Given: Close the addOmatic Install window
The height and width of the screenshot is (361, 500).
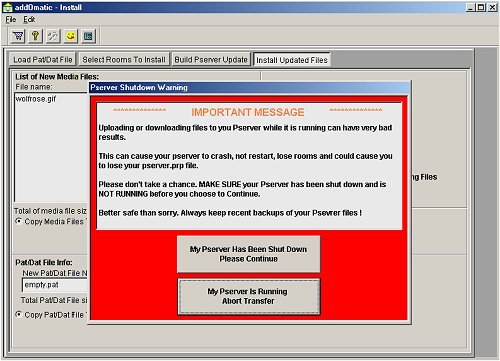Looking at the screenshot, I should pyautogui.click(x=492, y=7).
